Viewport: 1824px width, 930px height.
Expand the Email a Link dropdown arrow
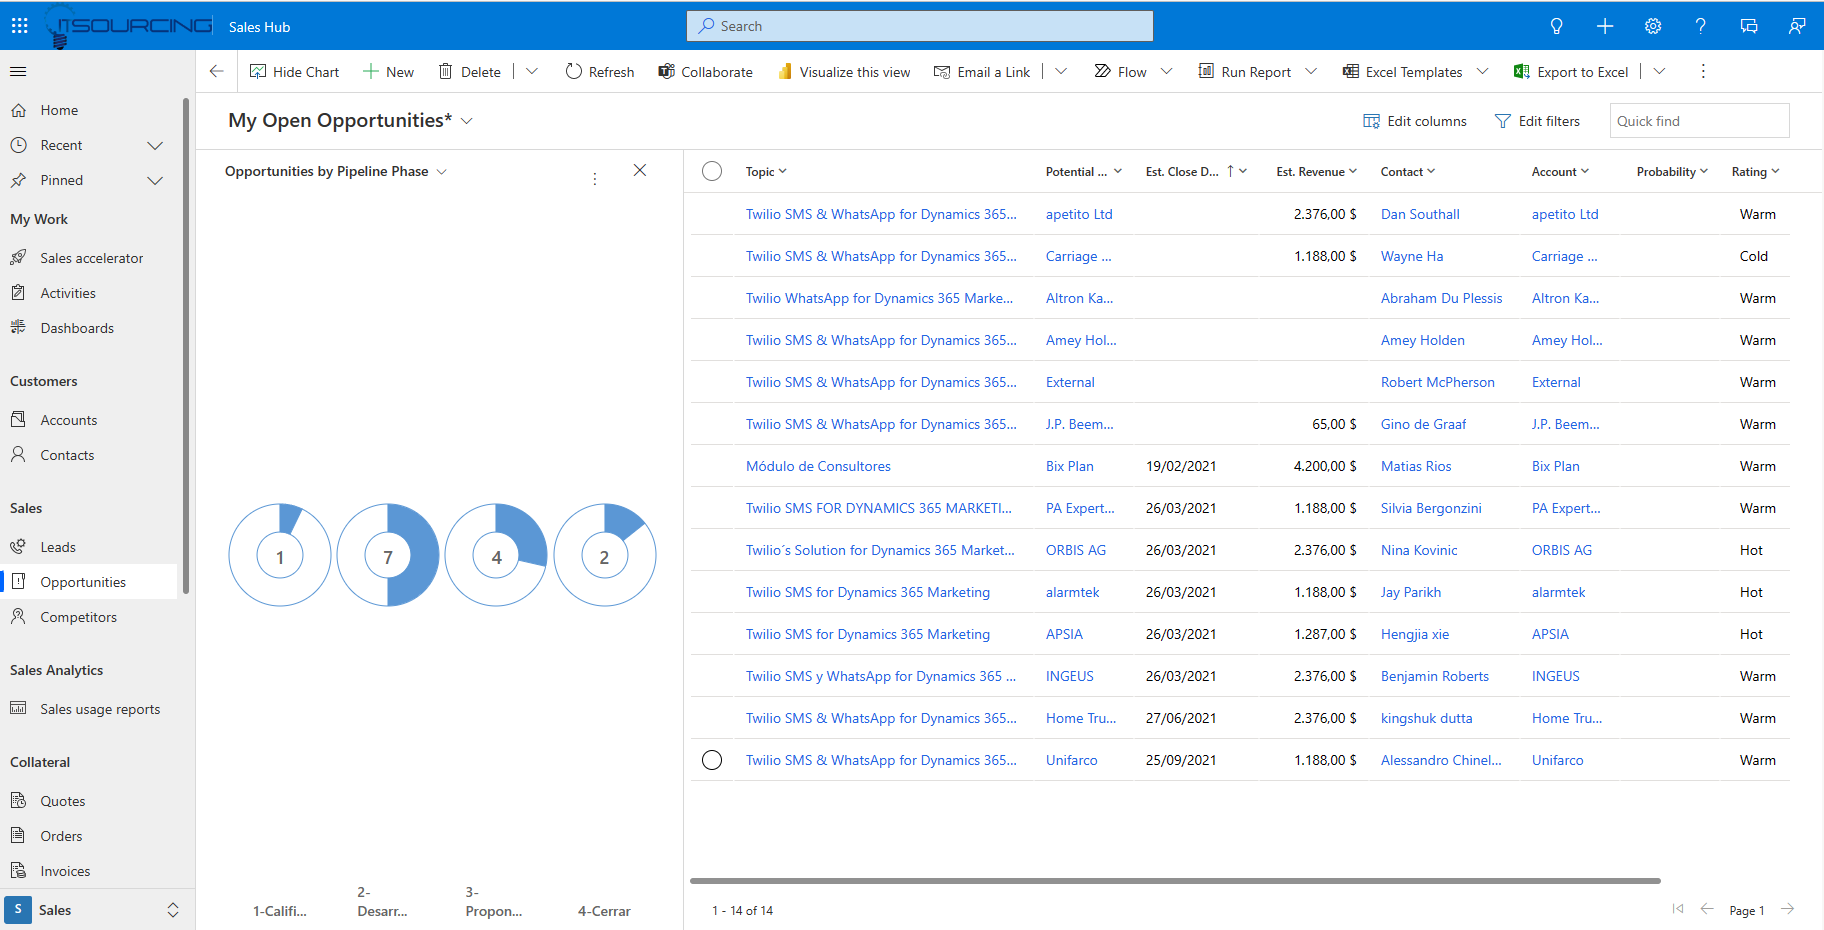[1061, 71]
